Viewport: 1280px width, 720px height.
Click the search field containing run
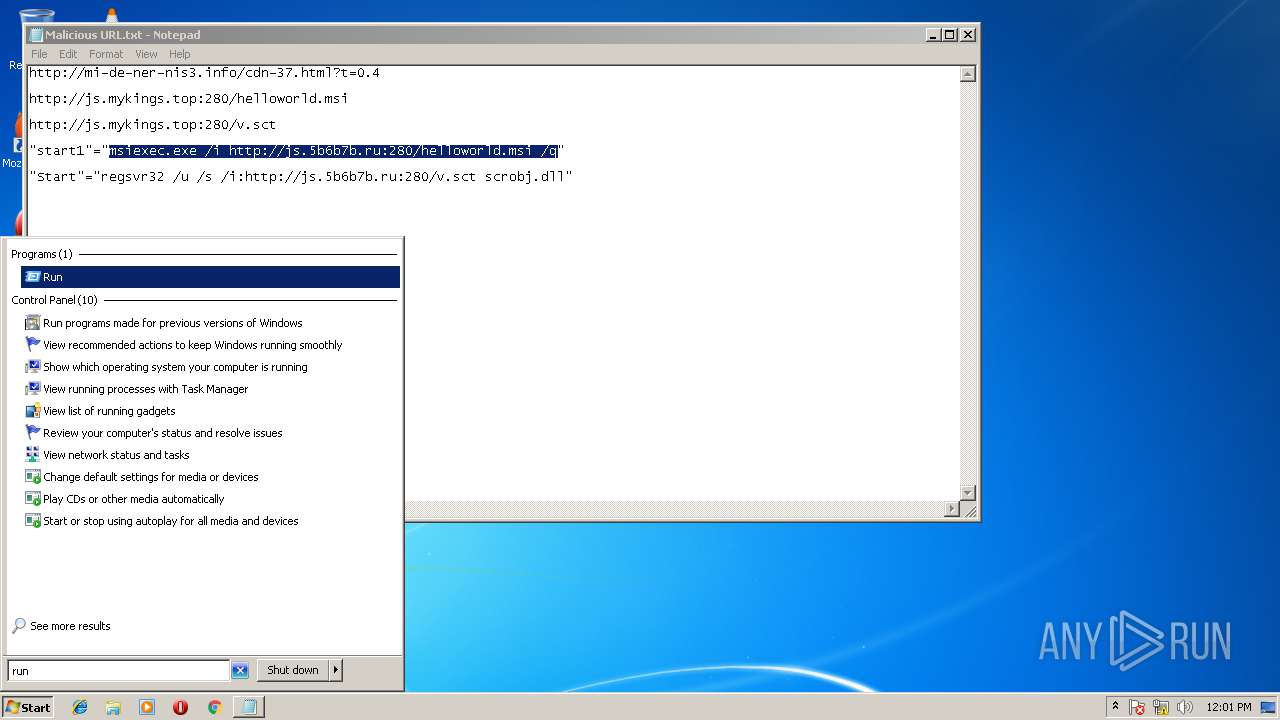pos(118,671)
